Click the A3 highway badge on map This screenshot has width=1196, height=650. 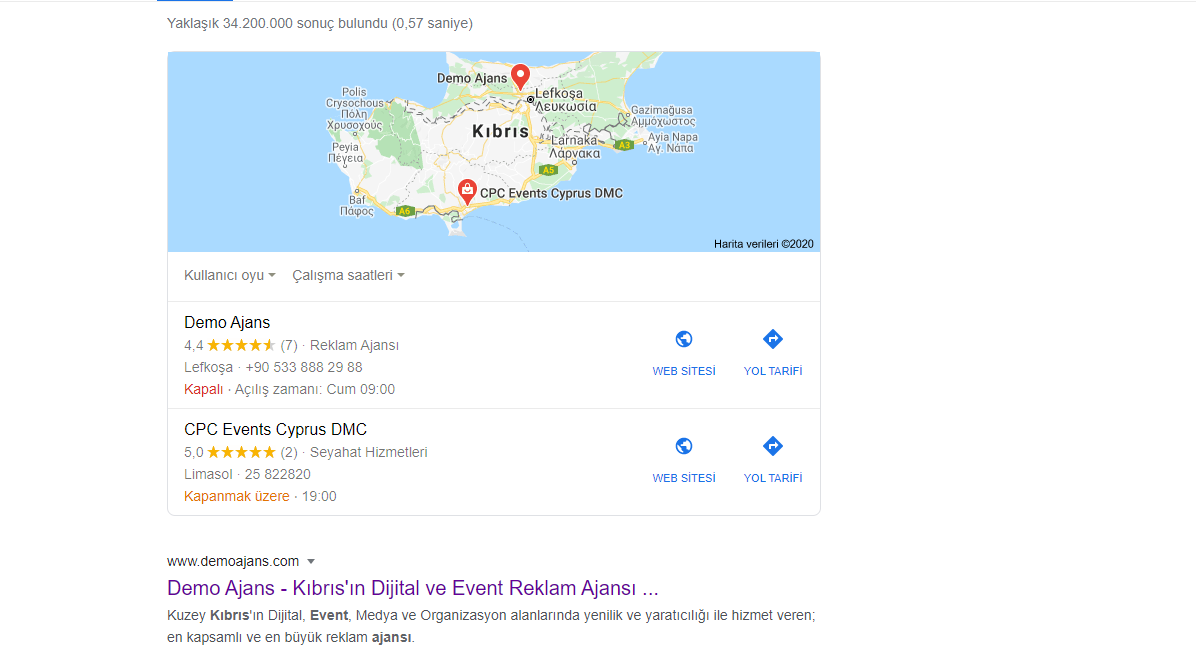click(x=625, y=145)
